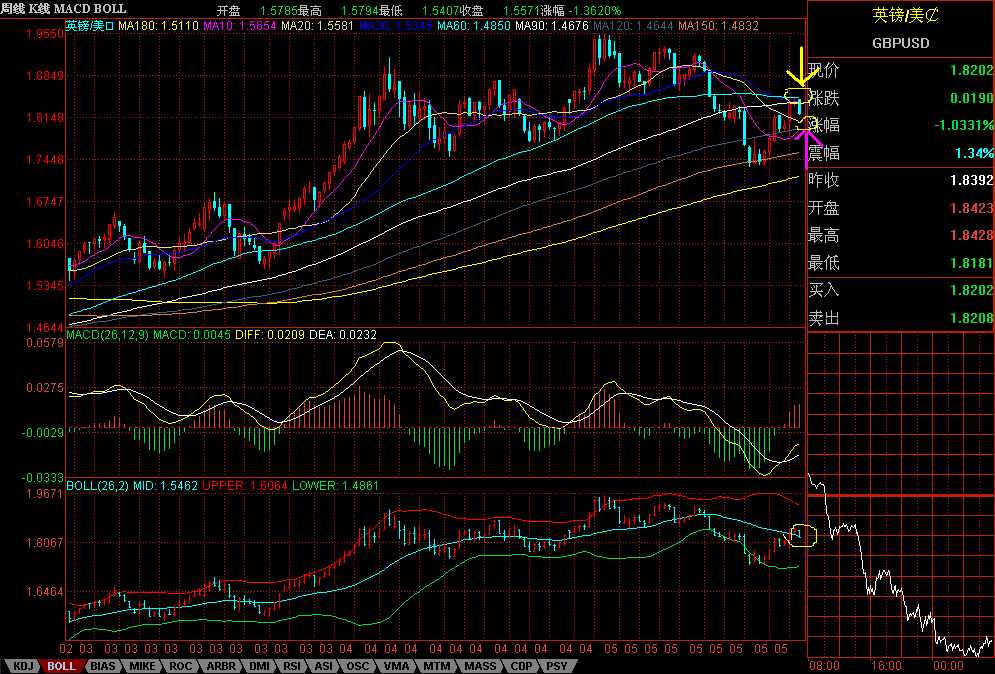Click the GBPUSD symbol label
The height and width of the screenshot is (674, 995).
click(x=900, y=43)
